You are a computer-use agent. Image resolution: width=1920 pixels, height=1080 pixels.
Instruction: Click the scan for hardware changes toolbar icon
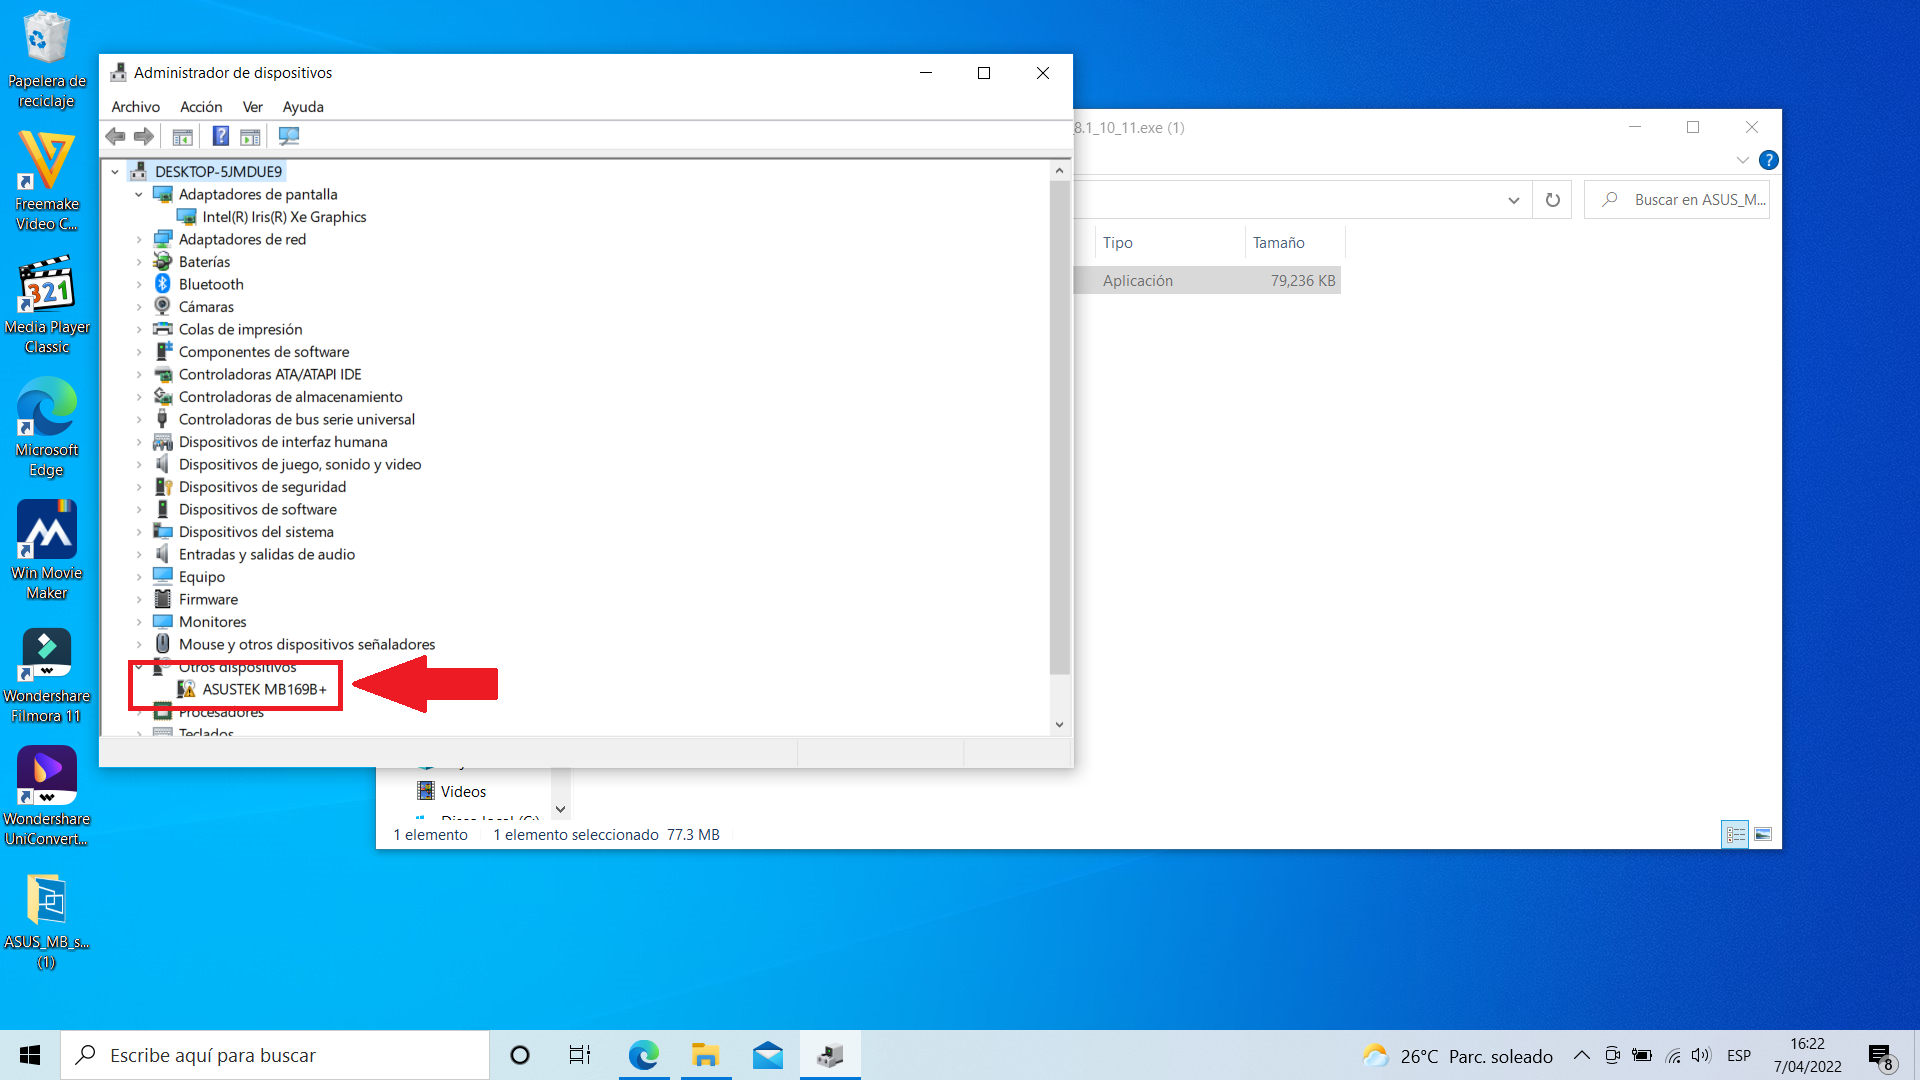pos(289,136)
